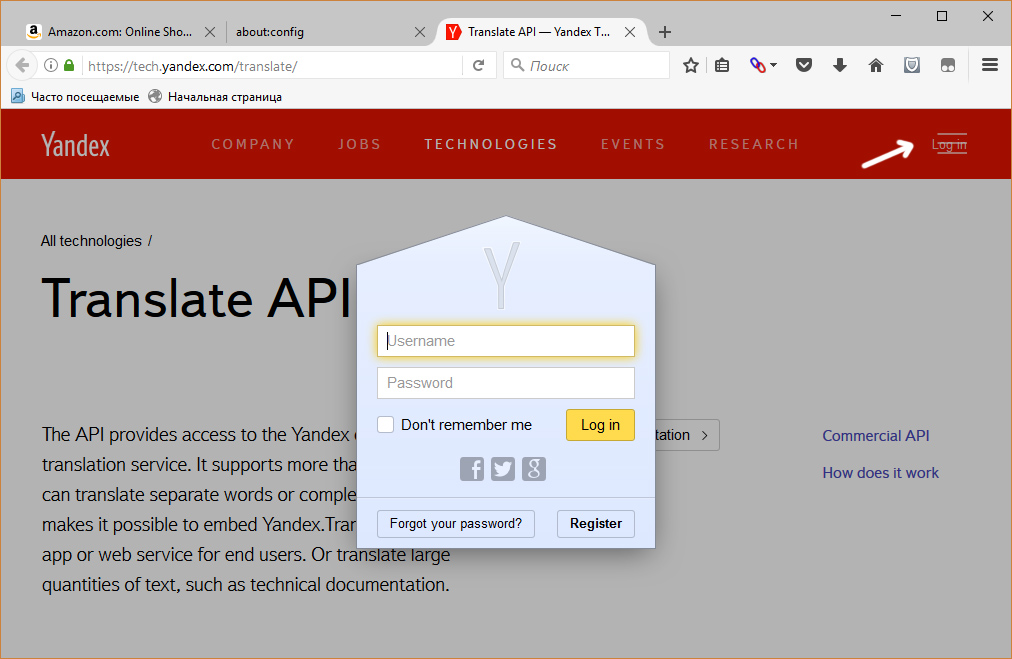Open the JOBS menu item
This screenshot has width=1012, height=659.
coord(359,144)
